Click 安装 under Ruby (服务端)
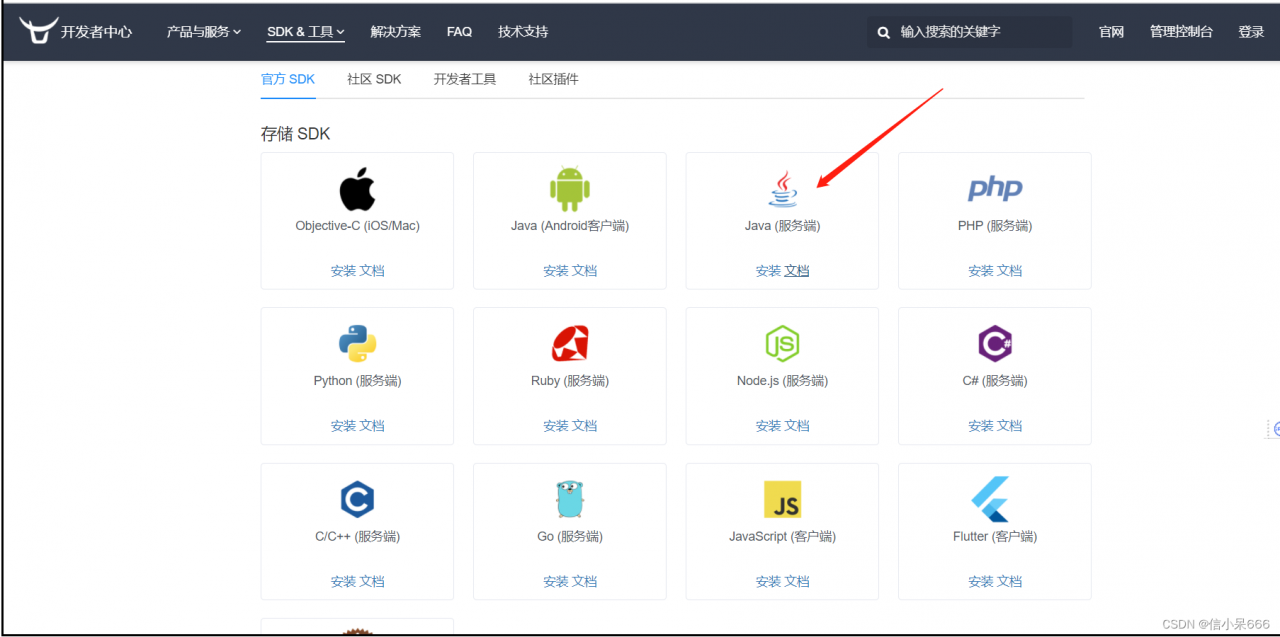The height and width of the screenshot is (637, 1280). [x=556, y=426]
